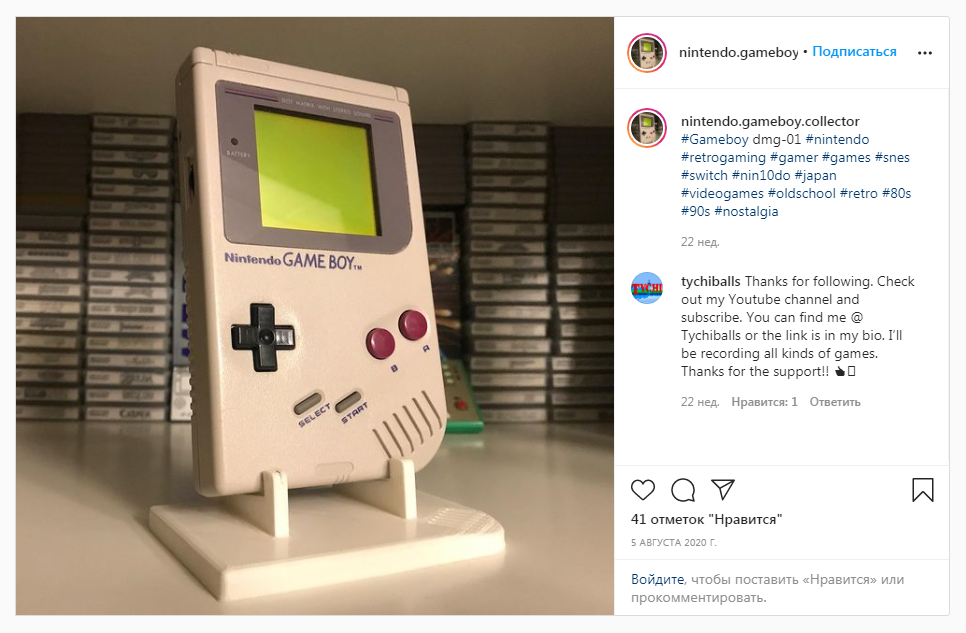Open the three-dot more options menu

924,53
